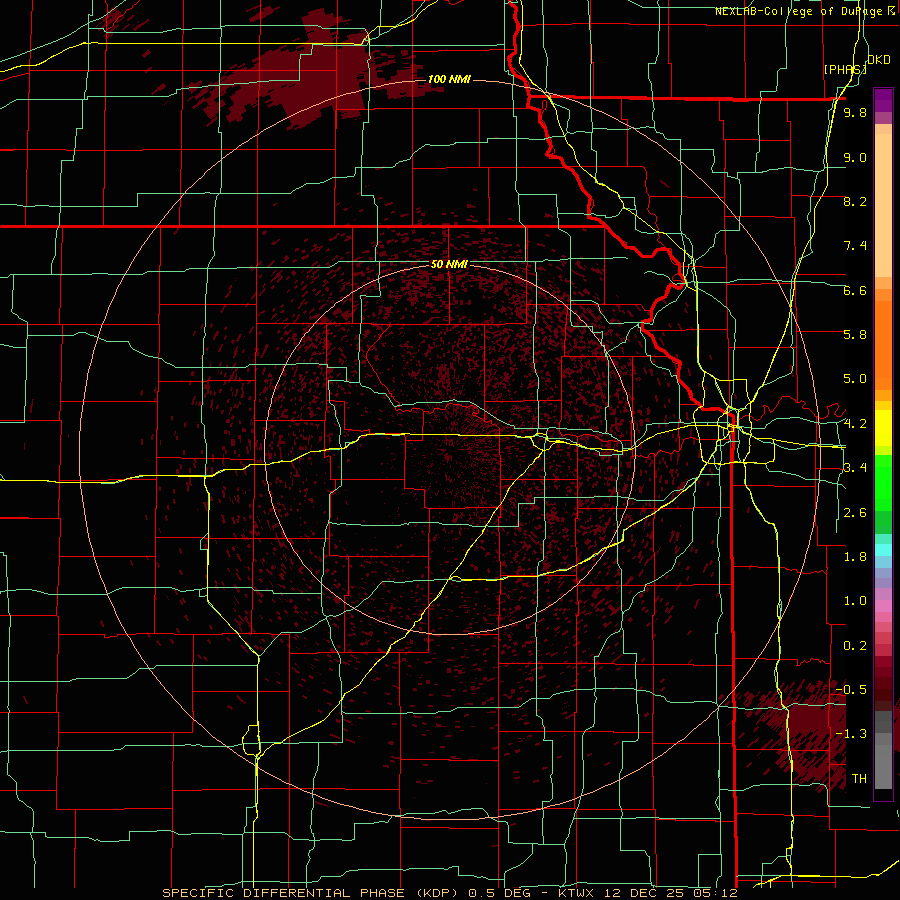Click the -0.5 scale value

(x=851, y=690)
